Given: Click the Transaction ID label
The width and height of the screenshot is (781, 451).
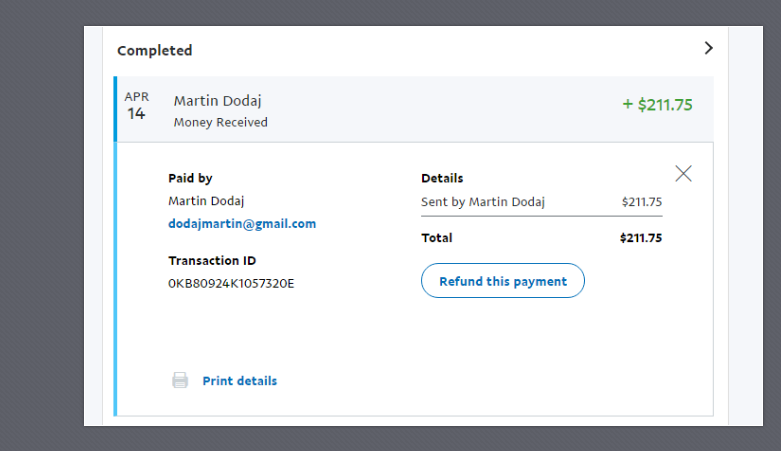Looking at the screenshot, I should (x=212, y=261).
